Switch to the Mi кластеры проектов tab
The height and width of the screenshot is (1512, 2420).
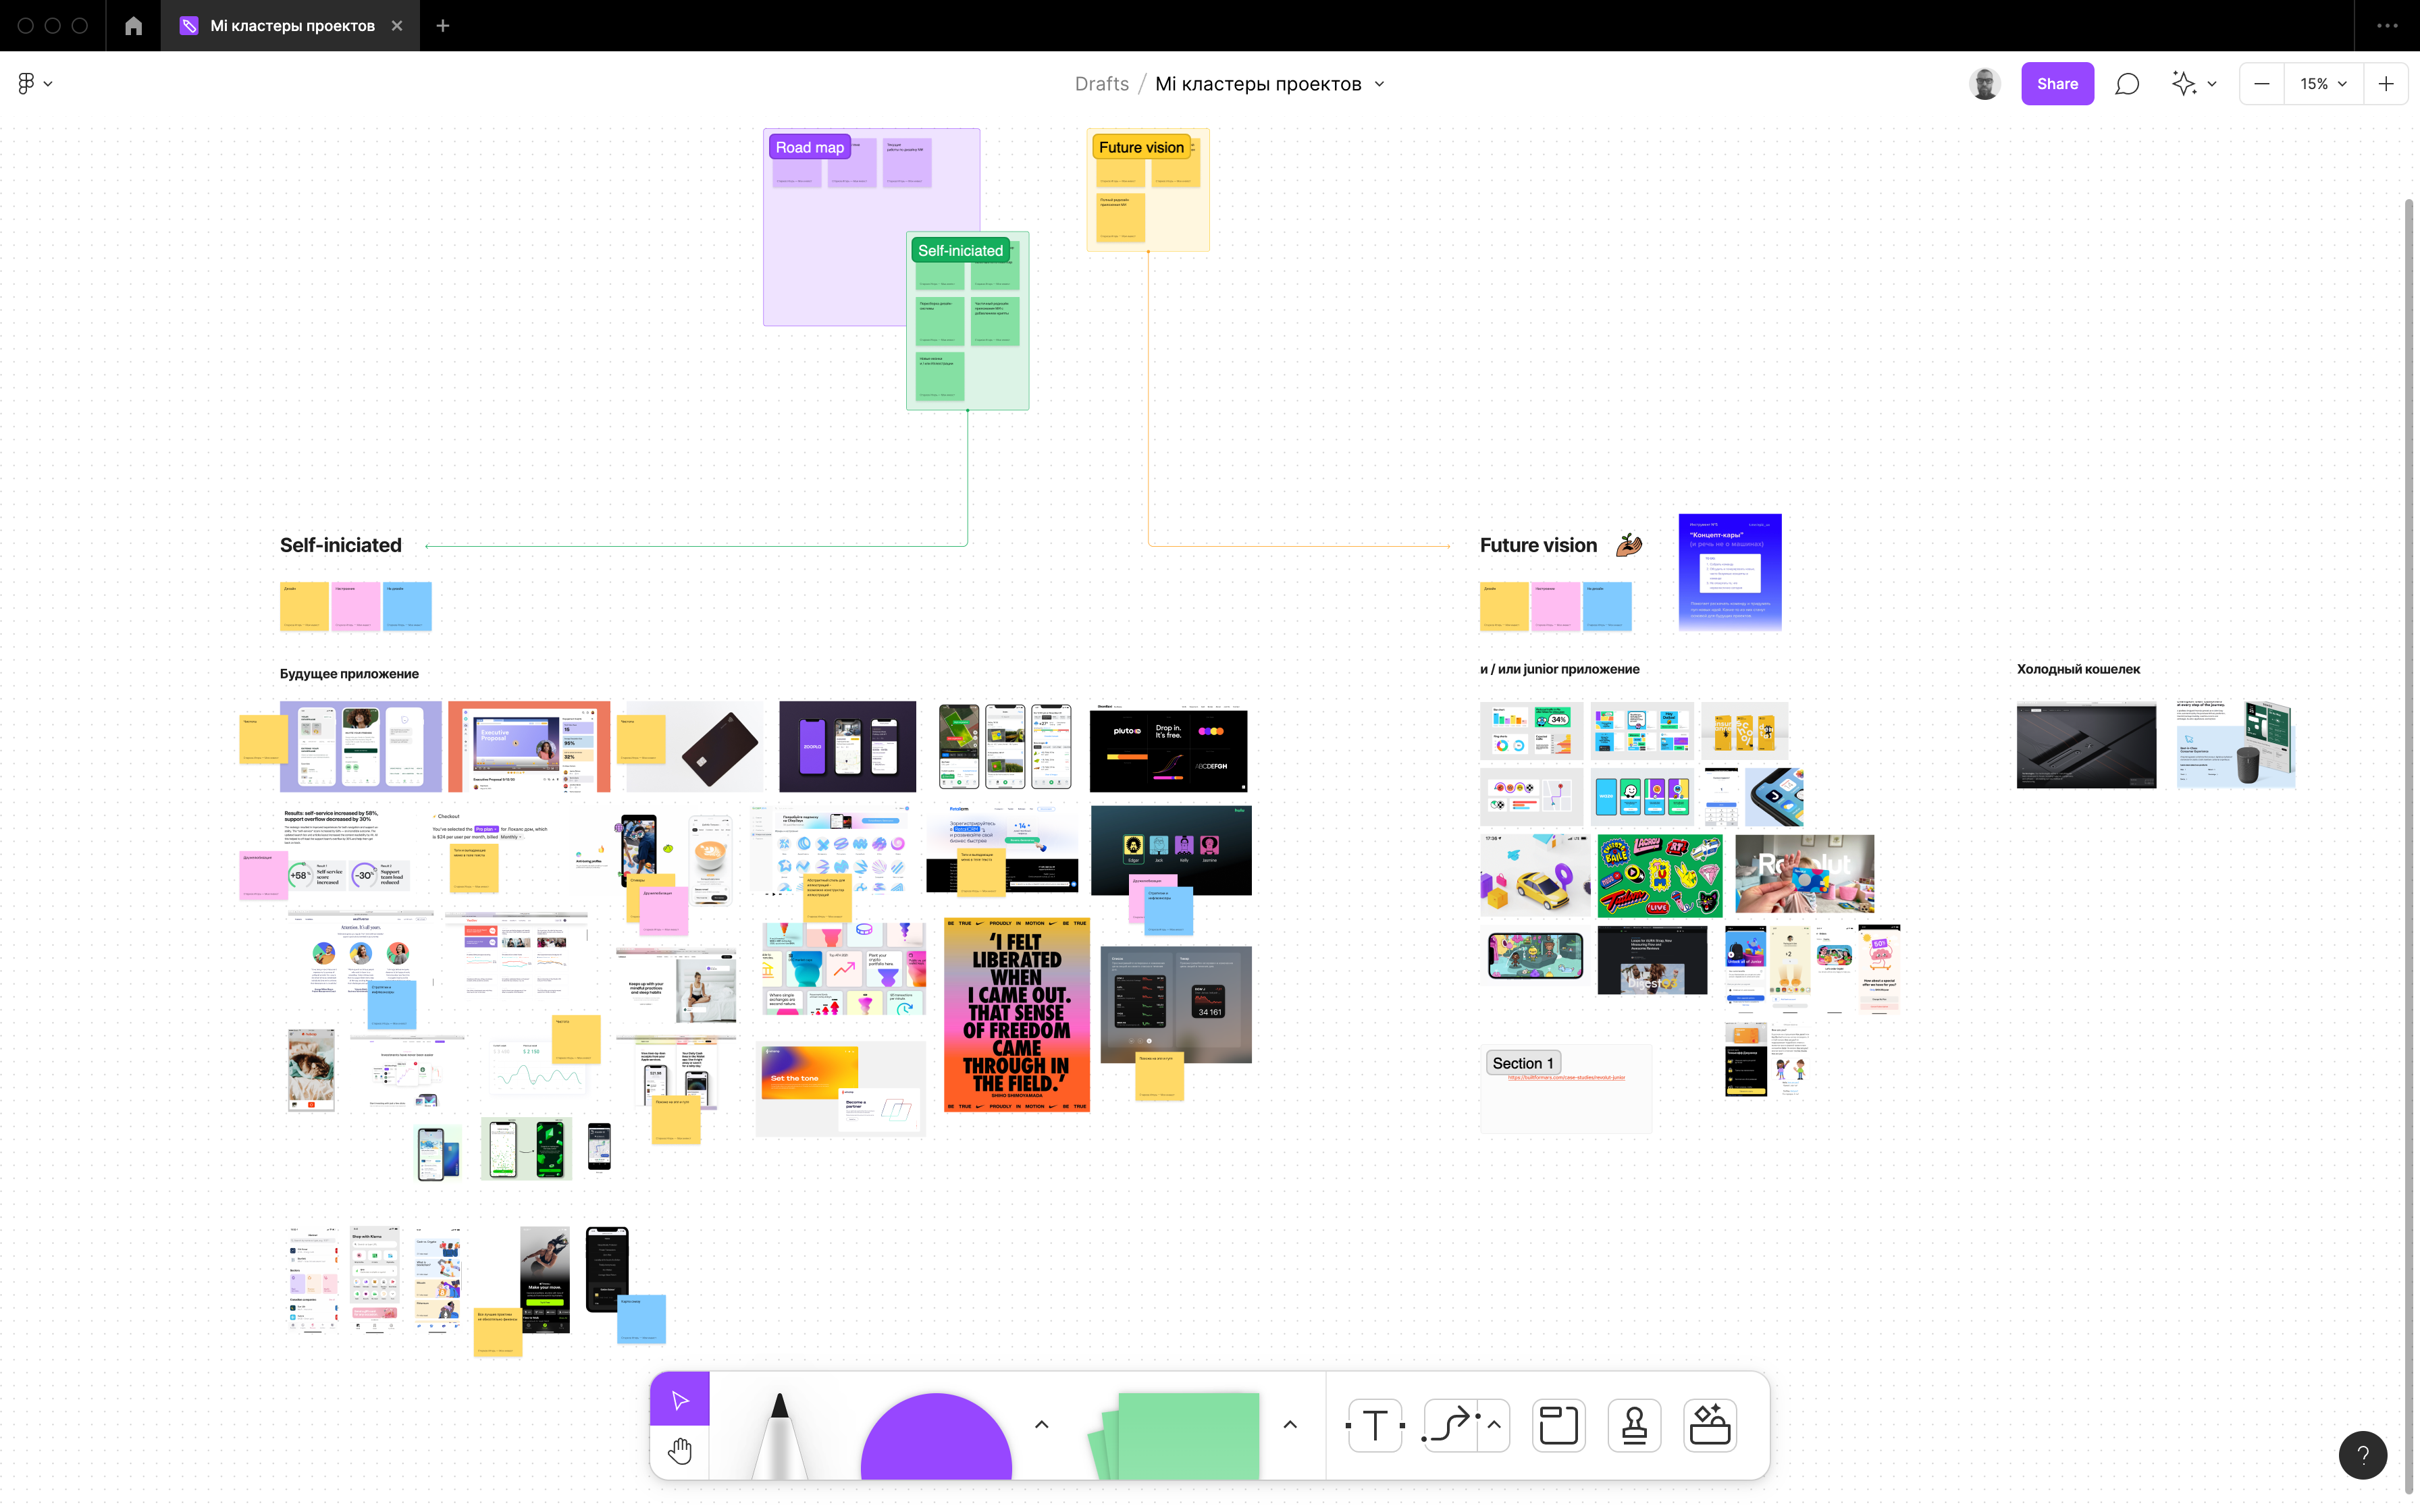(291, 26)
